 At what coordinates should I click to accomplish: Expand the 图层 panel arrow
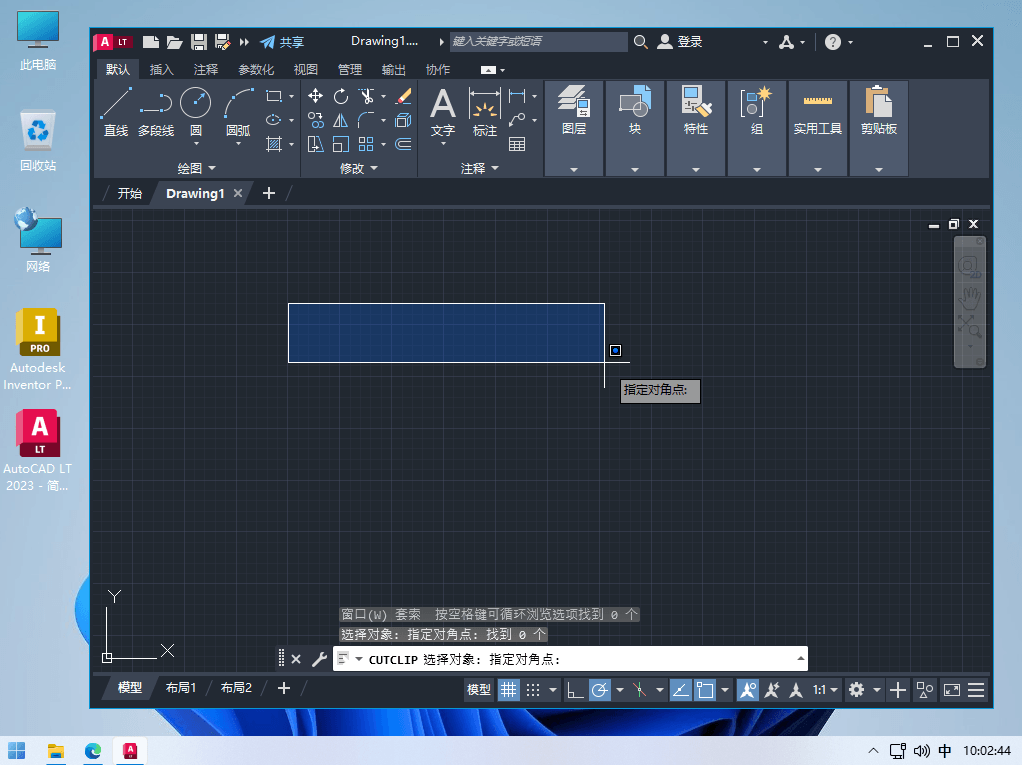(x=574, y=170)
